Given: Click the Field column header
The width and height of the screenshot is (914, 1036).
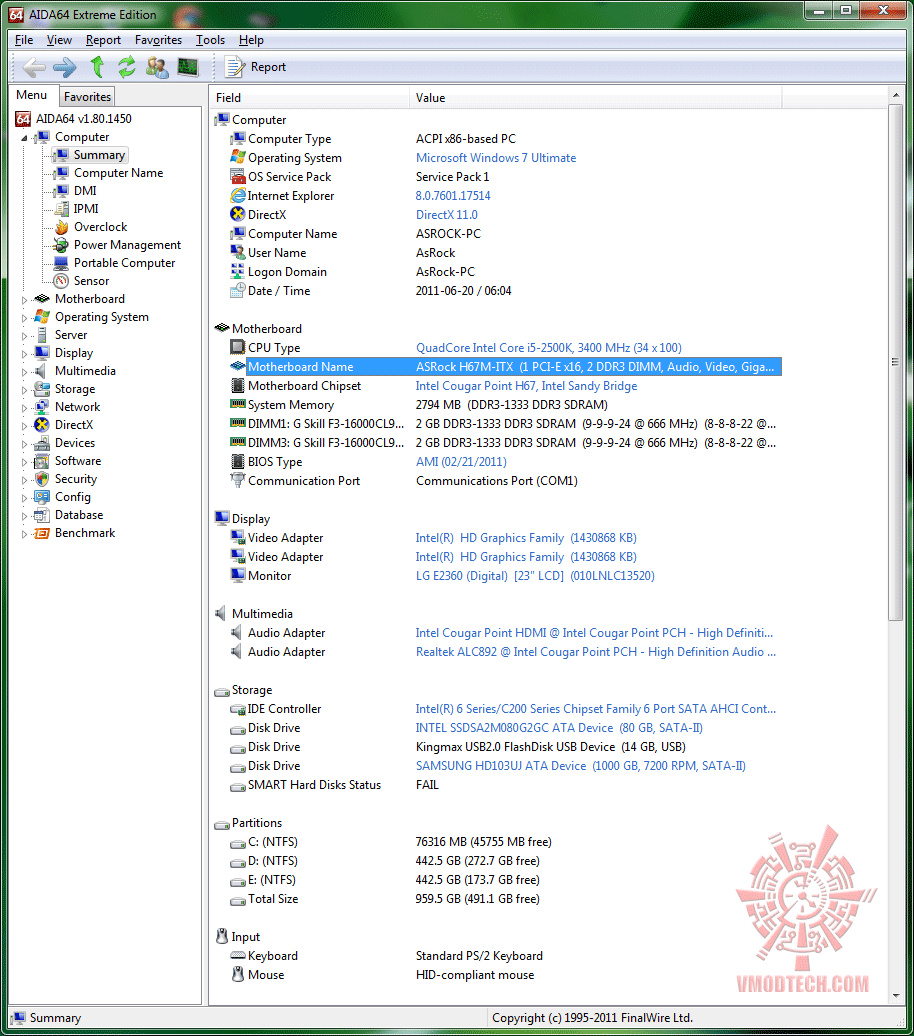Looking at the screenshot, I should pos(309,98).
